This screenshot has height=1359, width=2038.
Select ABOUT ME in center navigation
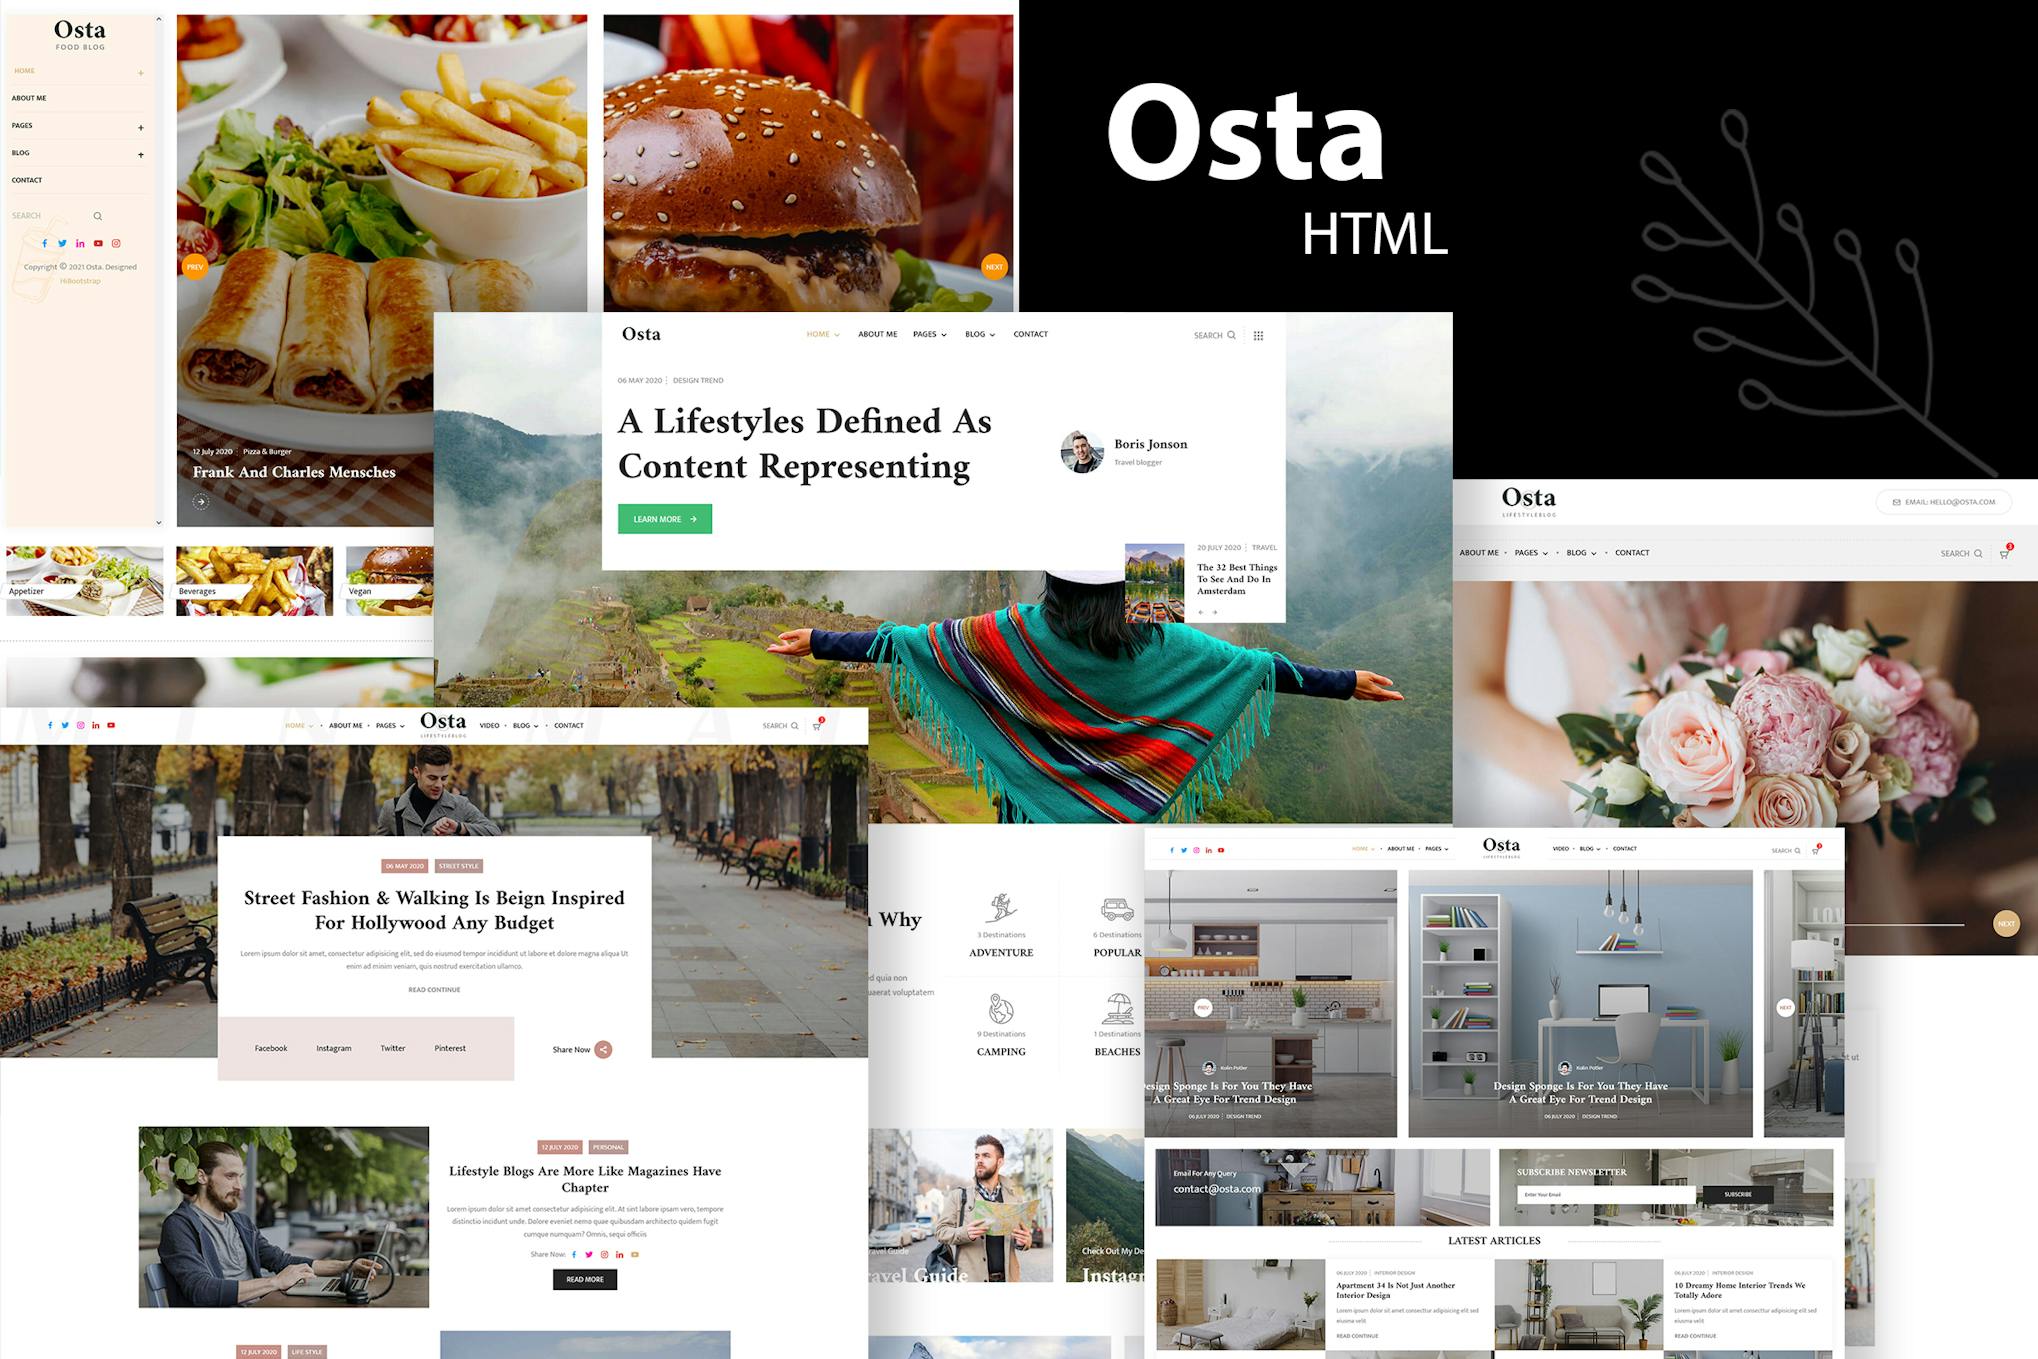pyautogui.click(x=877, y=334)
